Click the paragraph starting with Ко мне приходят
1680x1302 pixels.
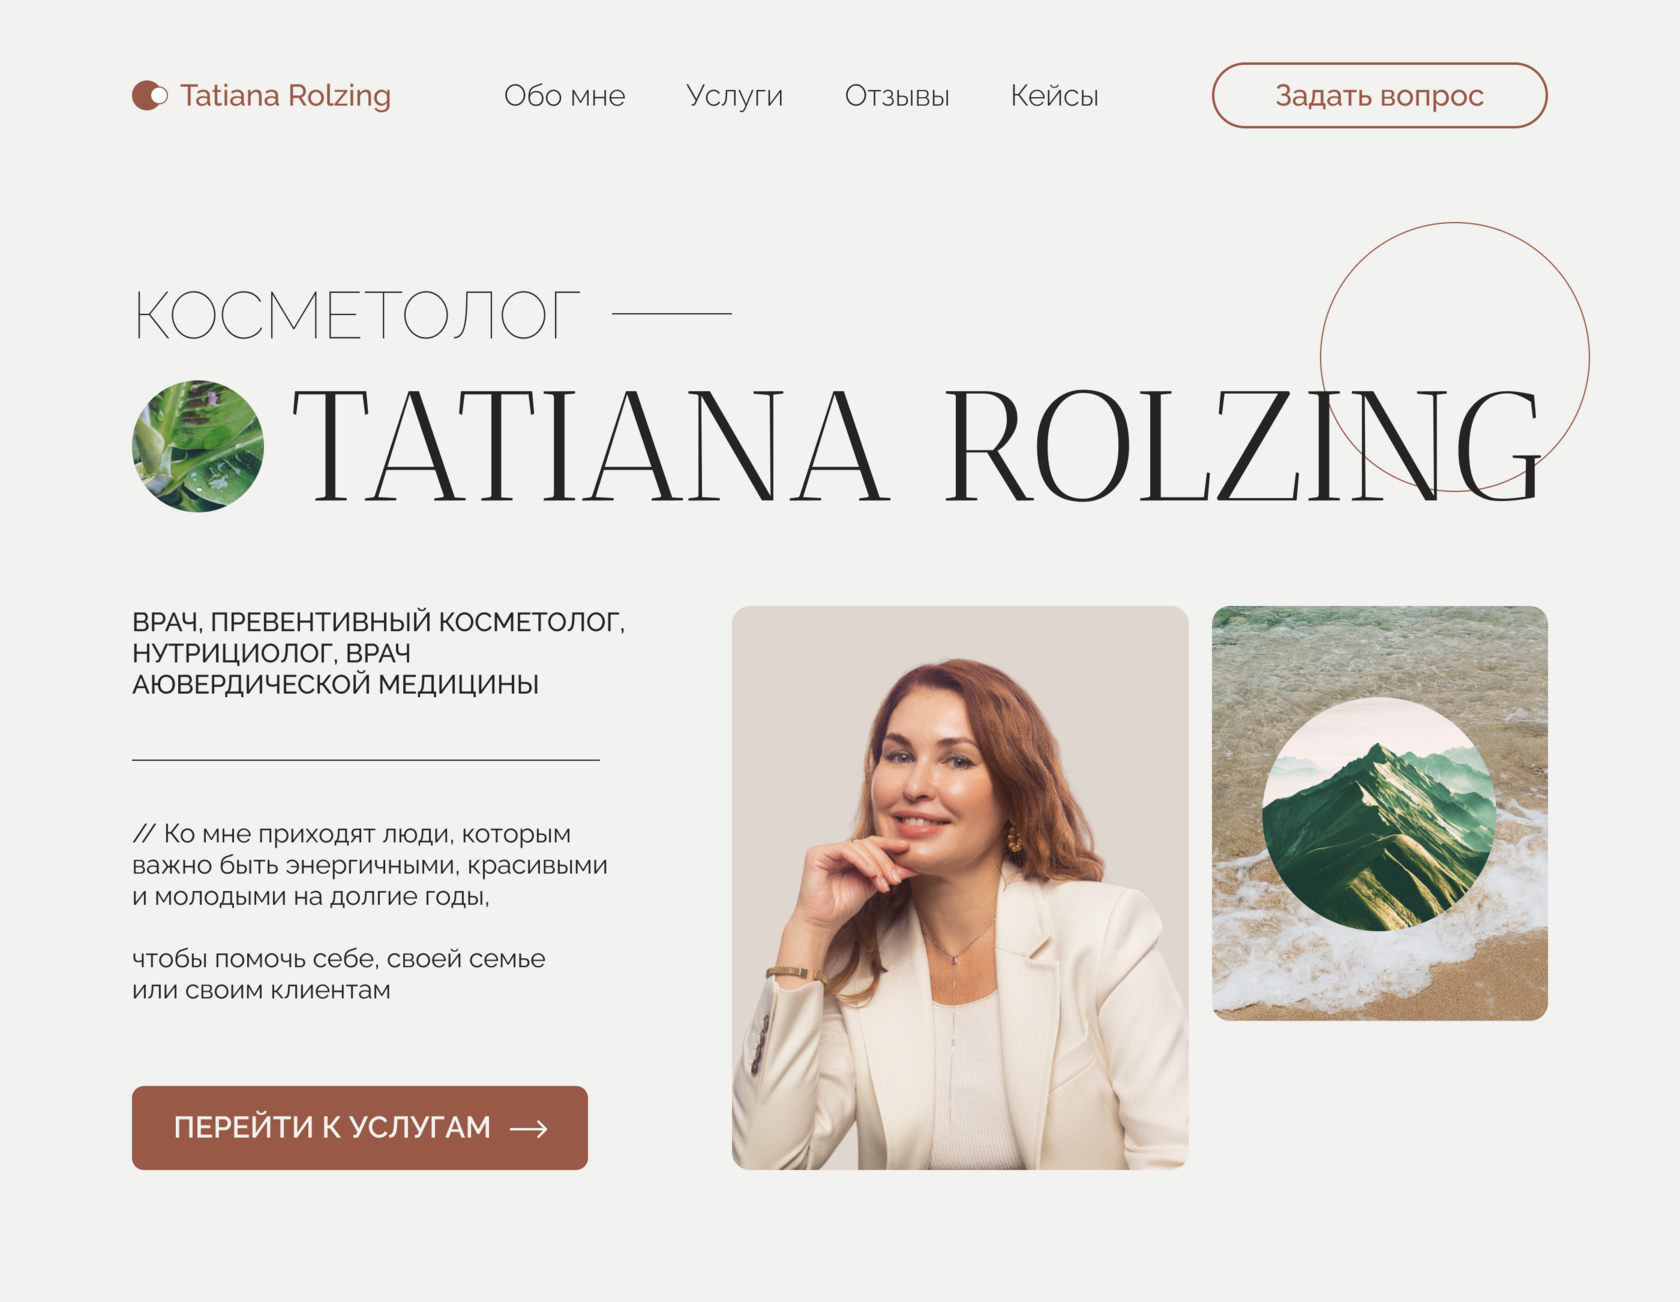pos(370,865)
